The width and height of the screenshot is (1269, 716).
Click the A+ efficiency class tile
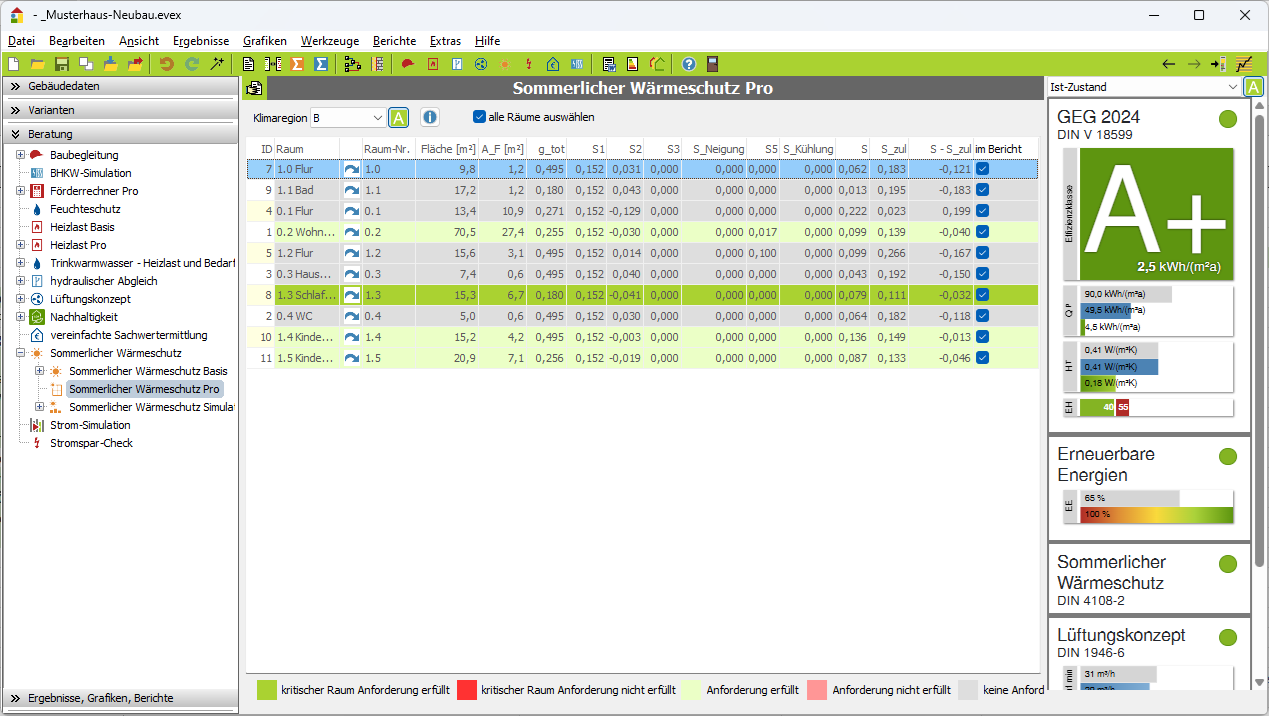(1158, 215)
